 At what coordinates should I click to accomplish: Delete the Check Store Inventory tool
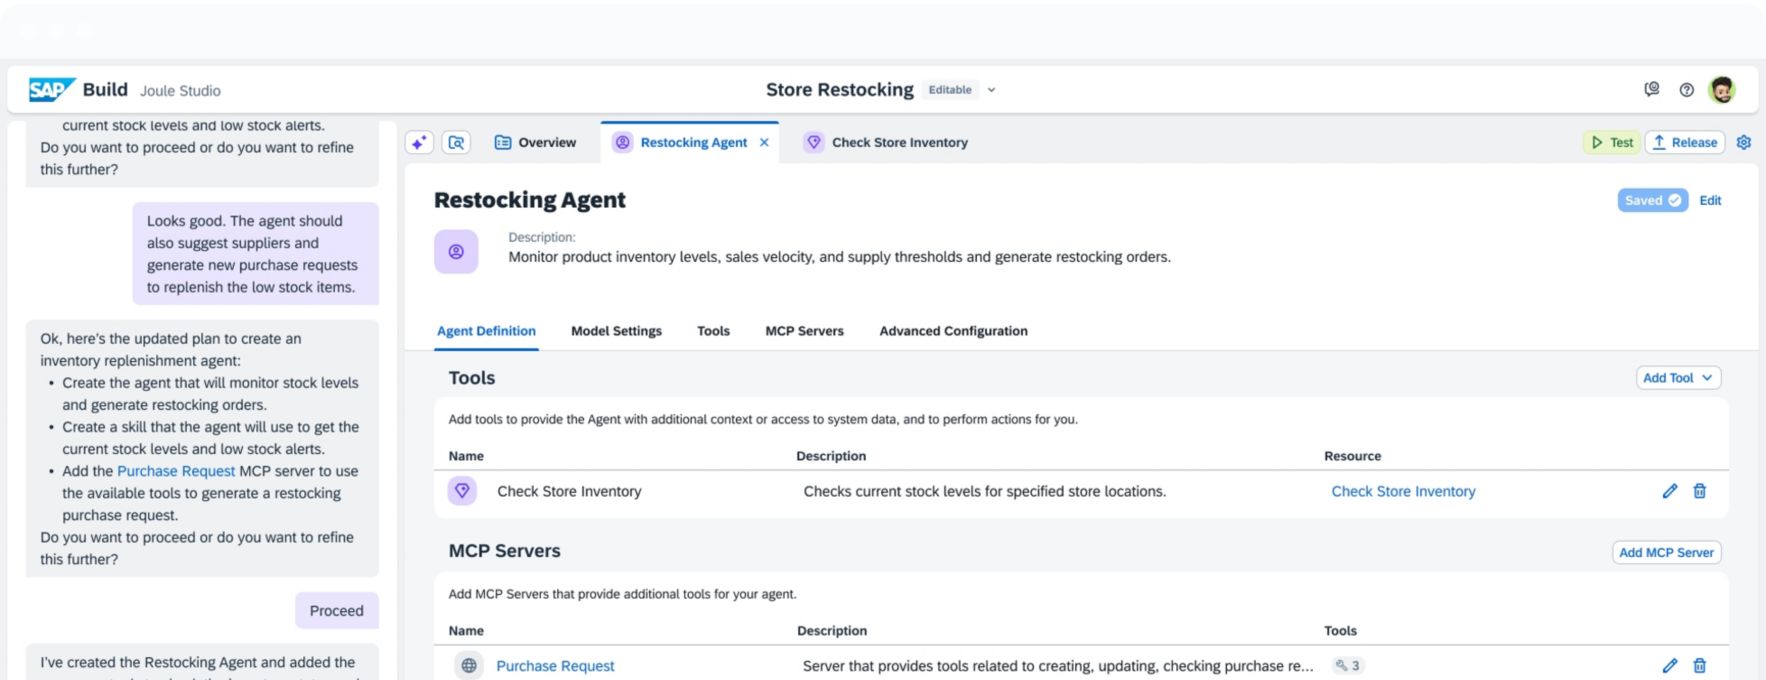tap(1699, 491)
